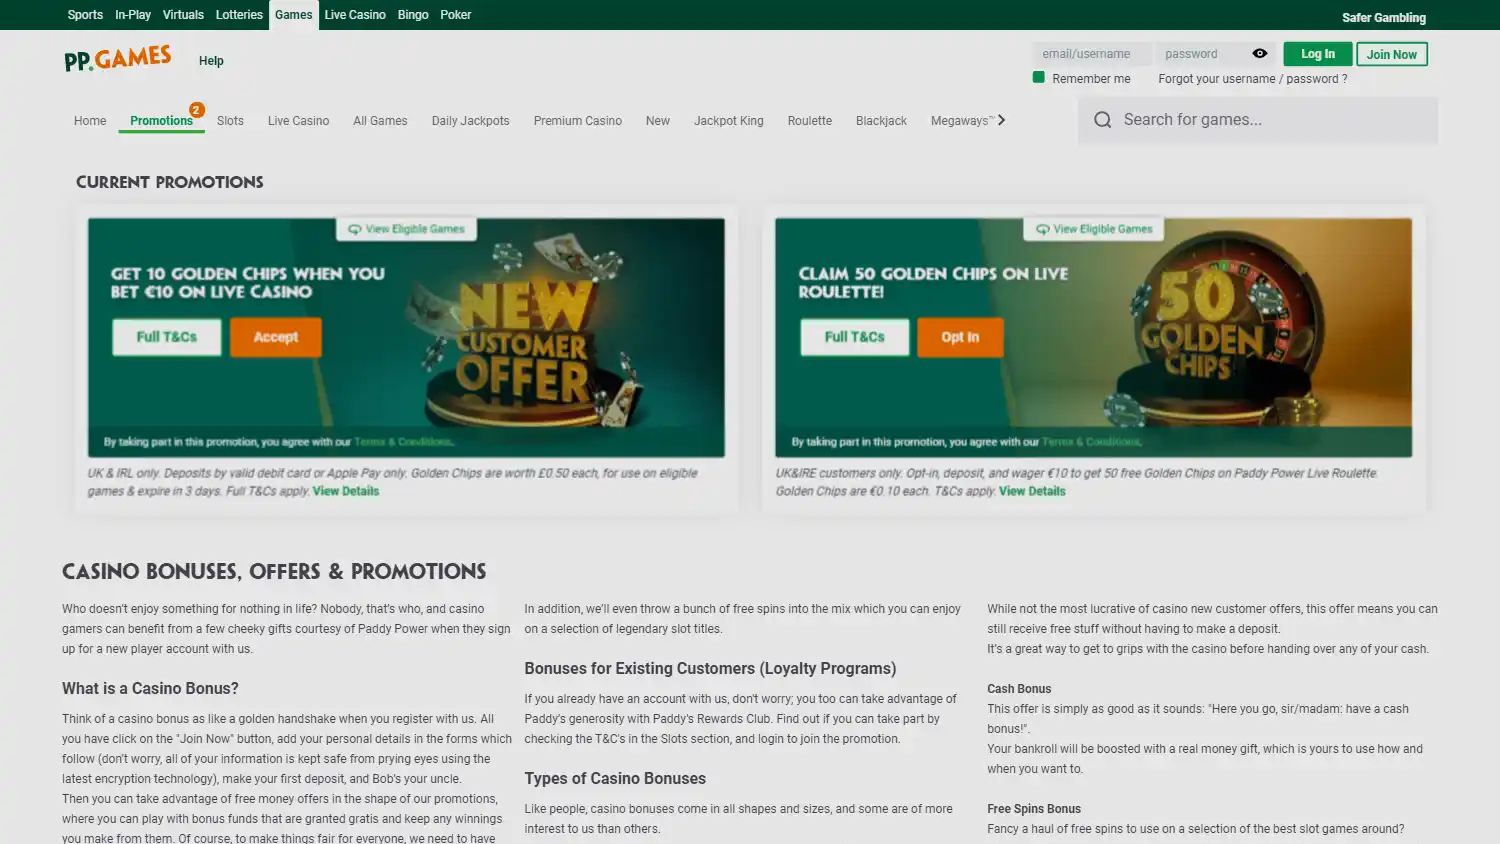Click the Types of Casino Bonuses heading
This screenshot has height=844, width=1500.
coord(615,779)
